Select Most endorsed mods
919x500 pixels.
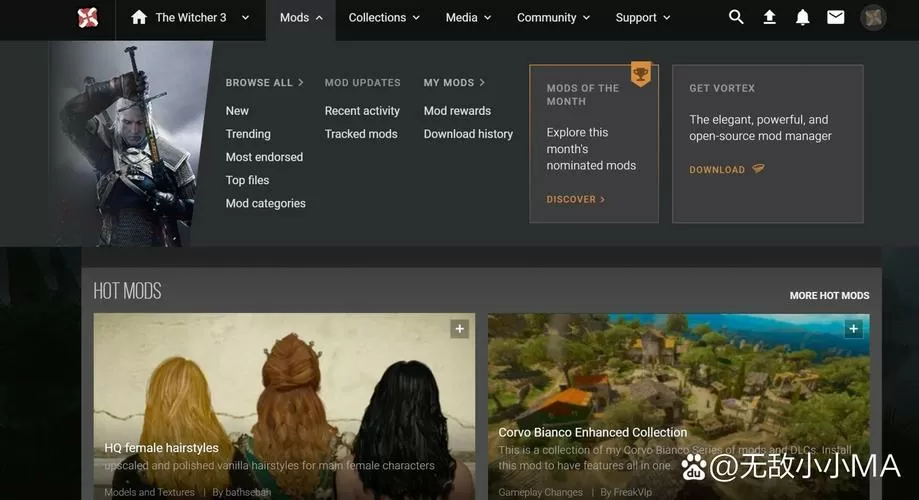point(264,157)
